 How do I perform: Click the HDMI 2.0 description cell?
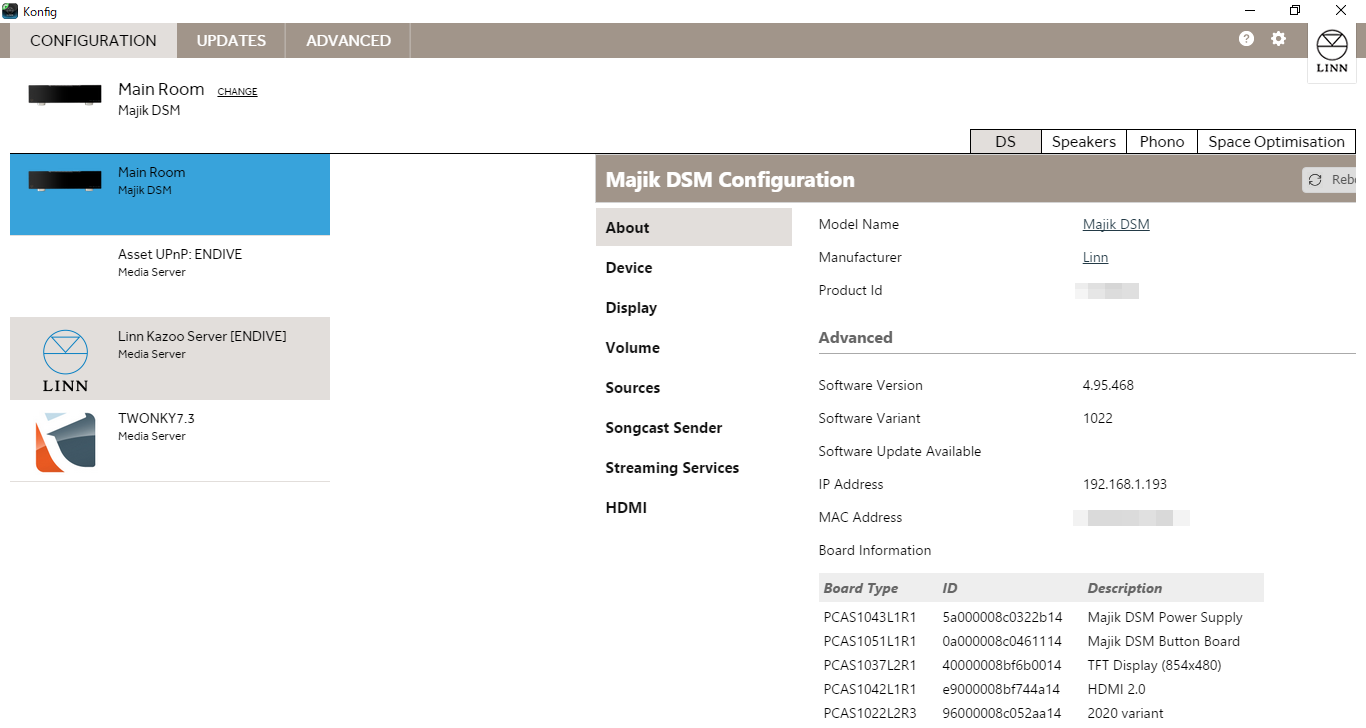1116,689
